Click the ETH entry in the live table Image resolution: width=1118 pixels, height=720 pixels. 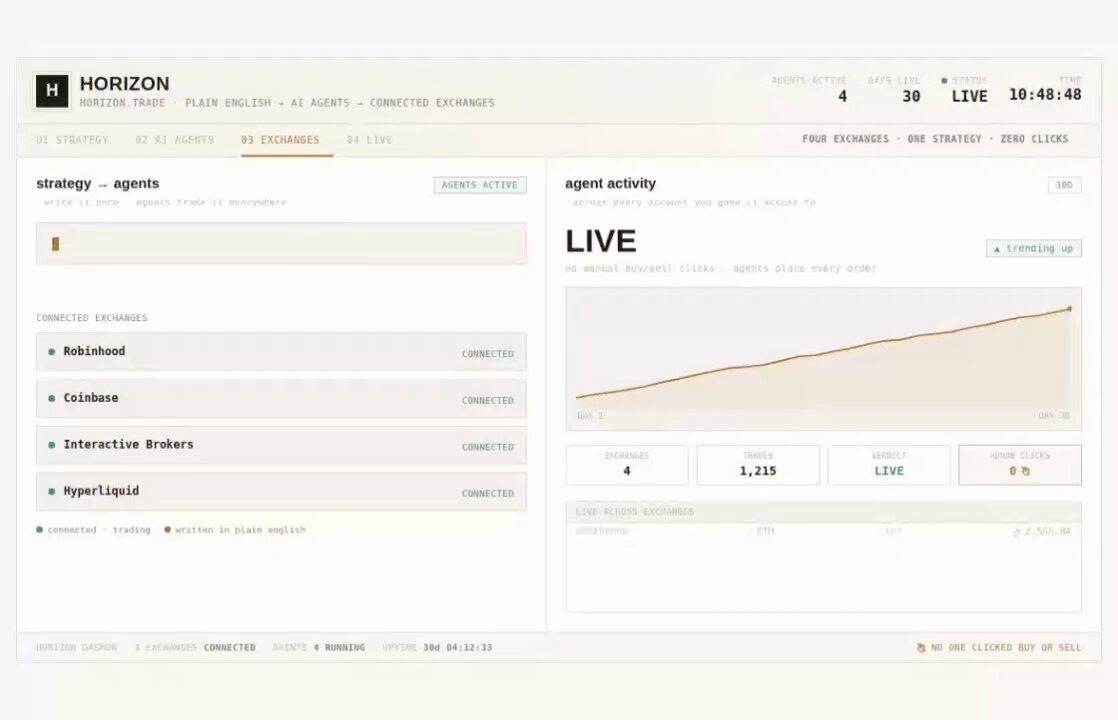click(765, 532)
